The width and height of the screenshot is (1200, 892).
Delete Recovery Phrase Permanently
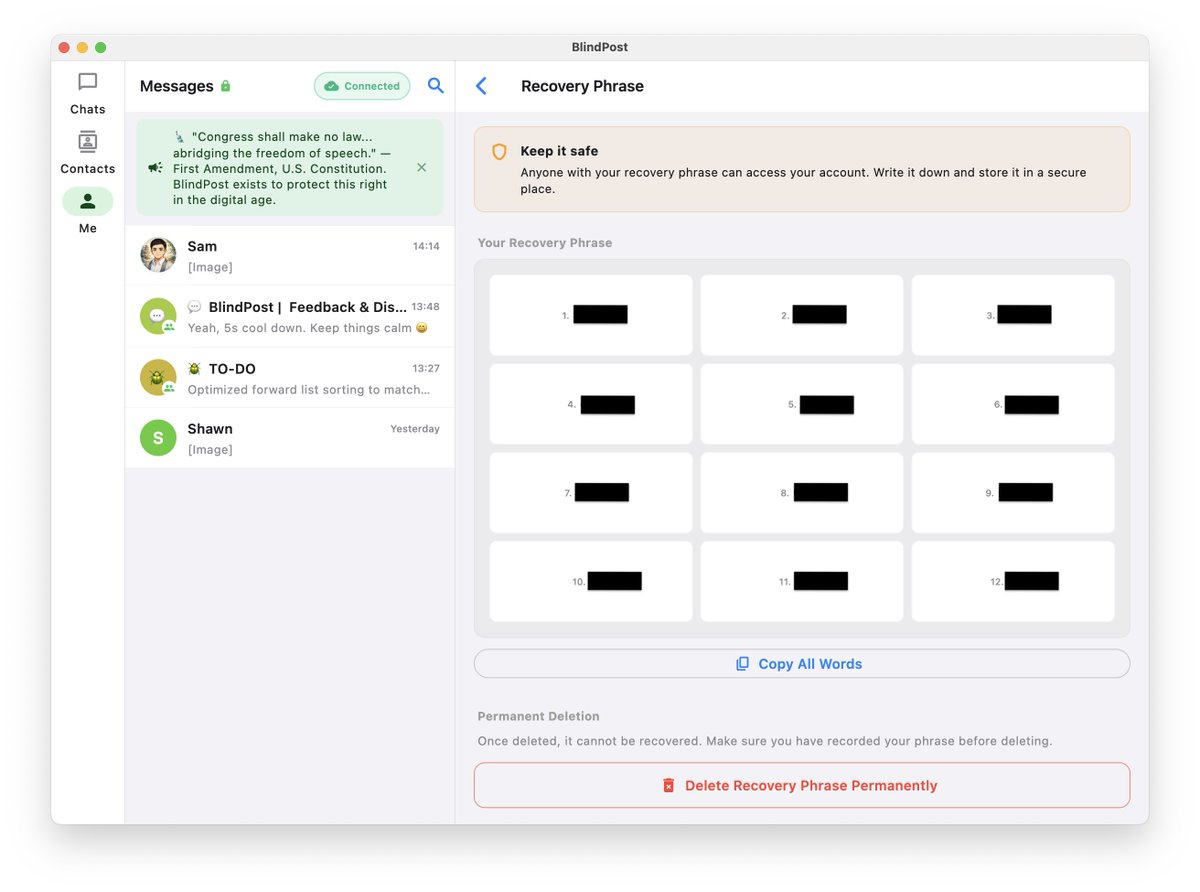[802, 785]
